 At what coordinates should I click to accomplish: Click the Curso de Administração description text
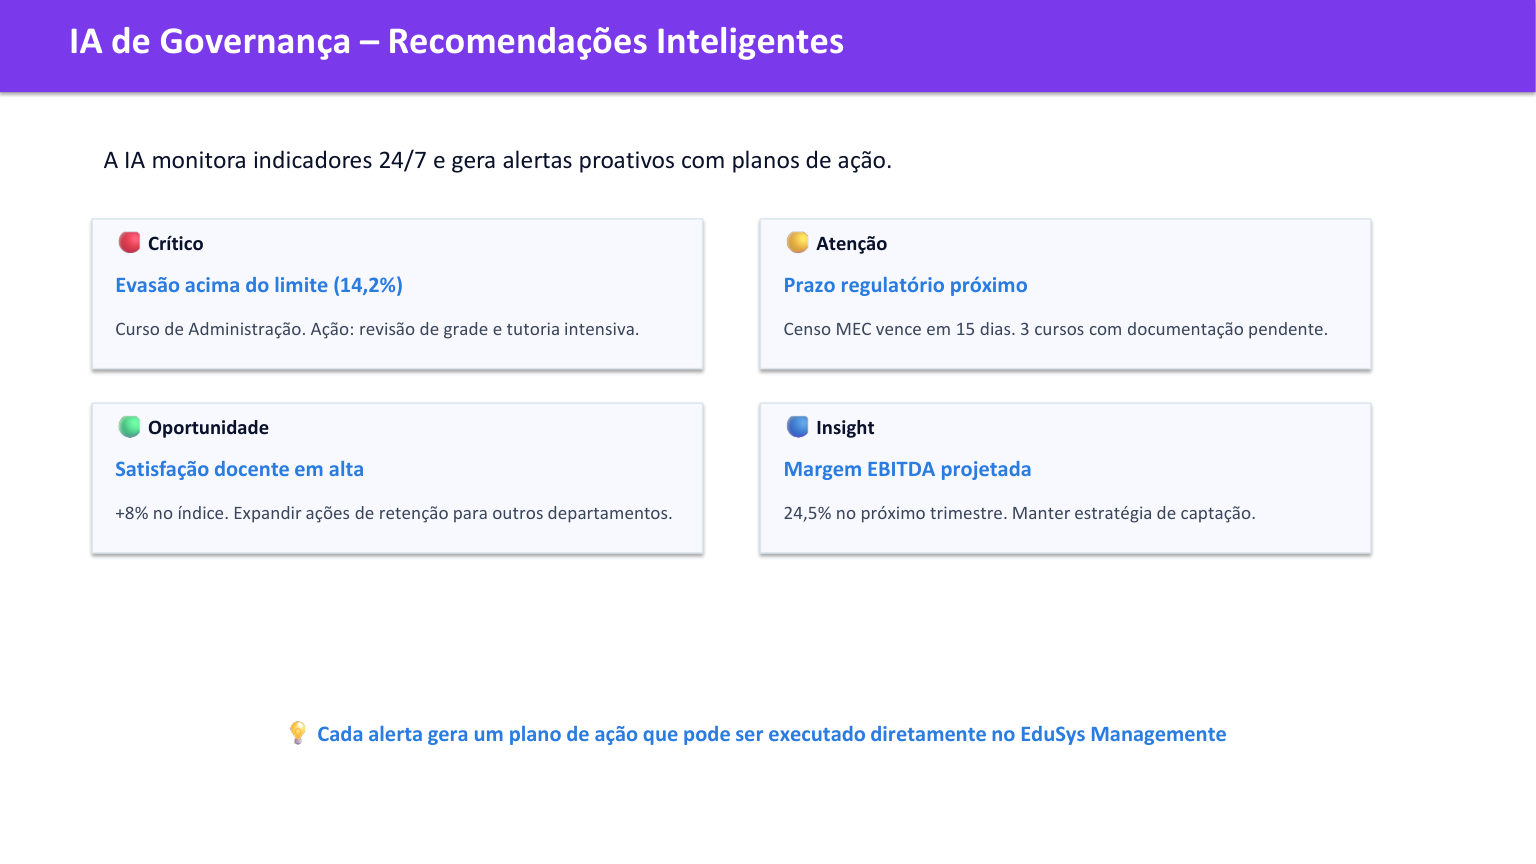[x=377, y=329]
